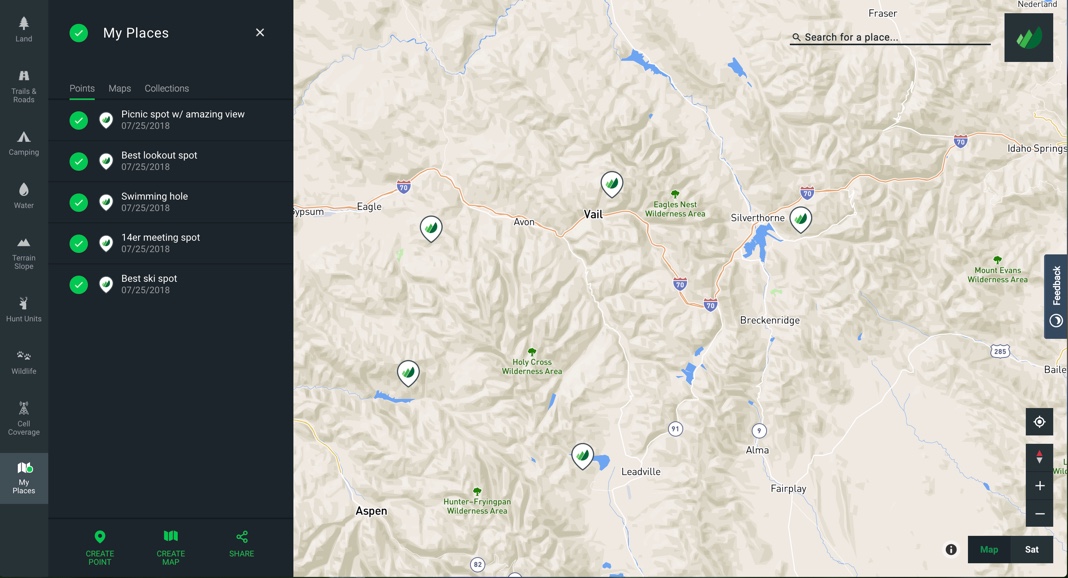Open the Cell Coverage layer
The image size is (1068, 578).
pos(24,419)
